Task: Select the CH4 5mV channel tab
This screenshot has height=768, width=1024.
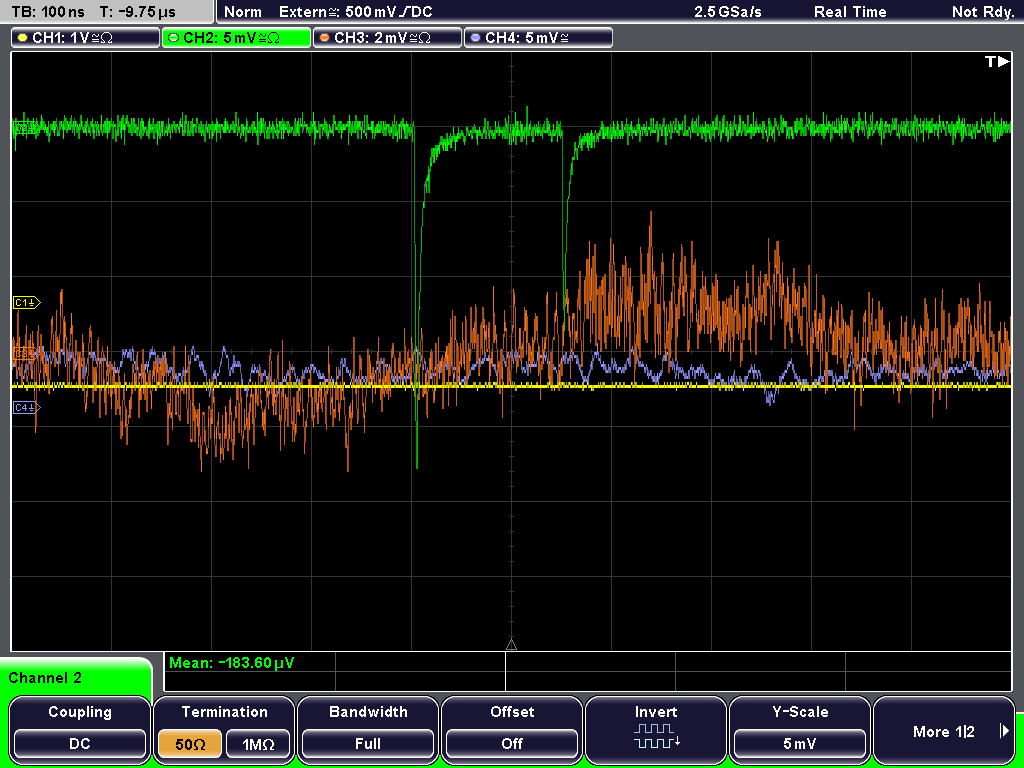Action: [538, 37]
